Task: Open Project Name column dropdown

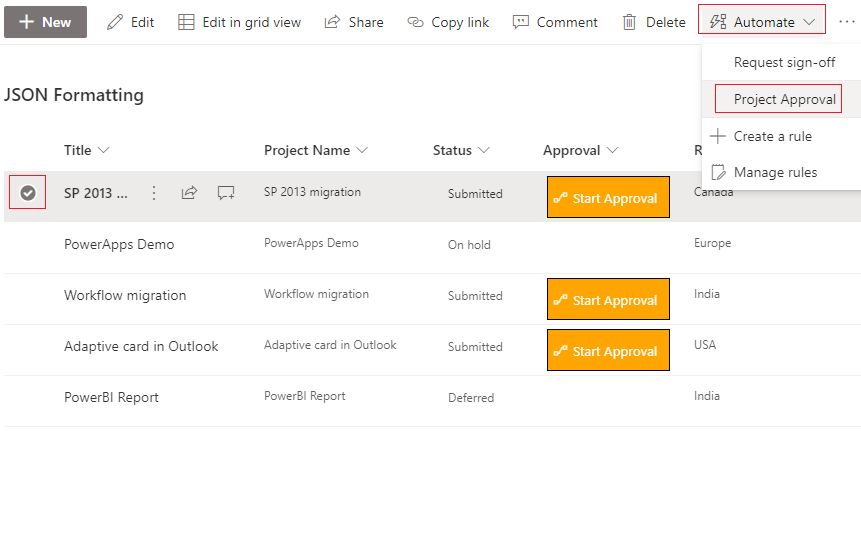Action: 316,150
